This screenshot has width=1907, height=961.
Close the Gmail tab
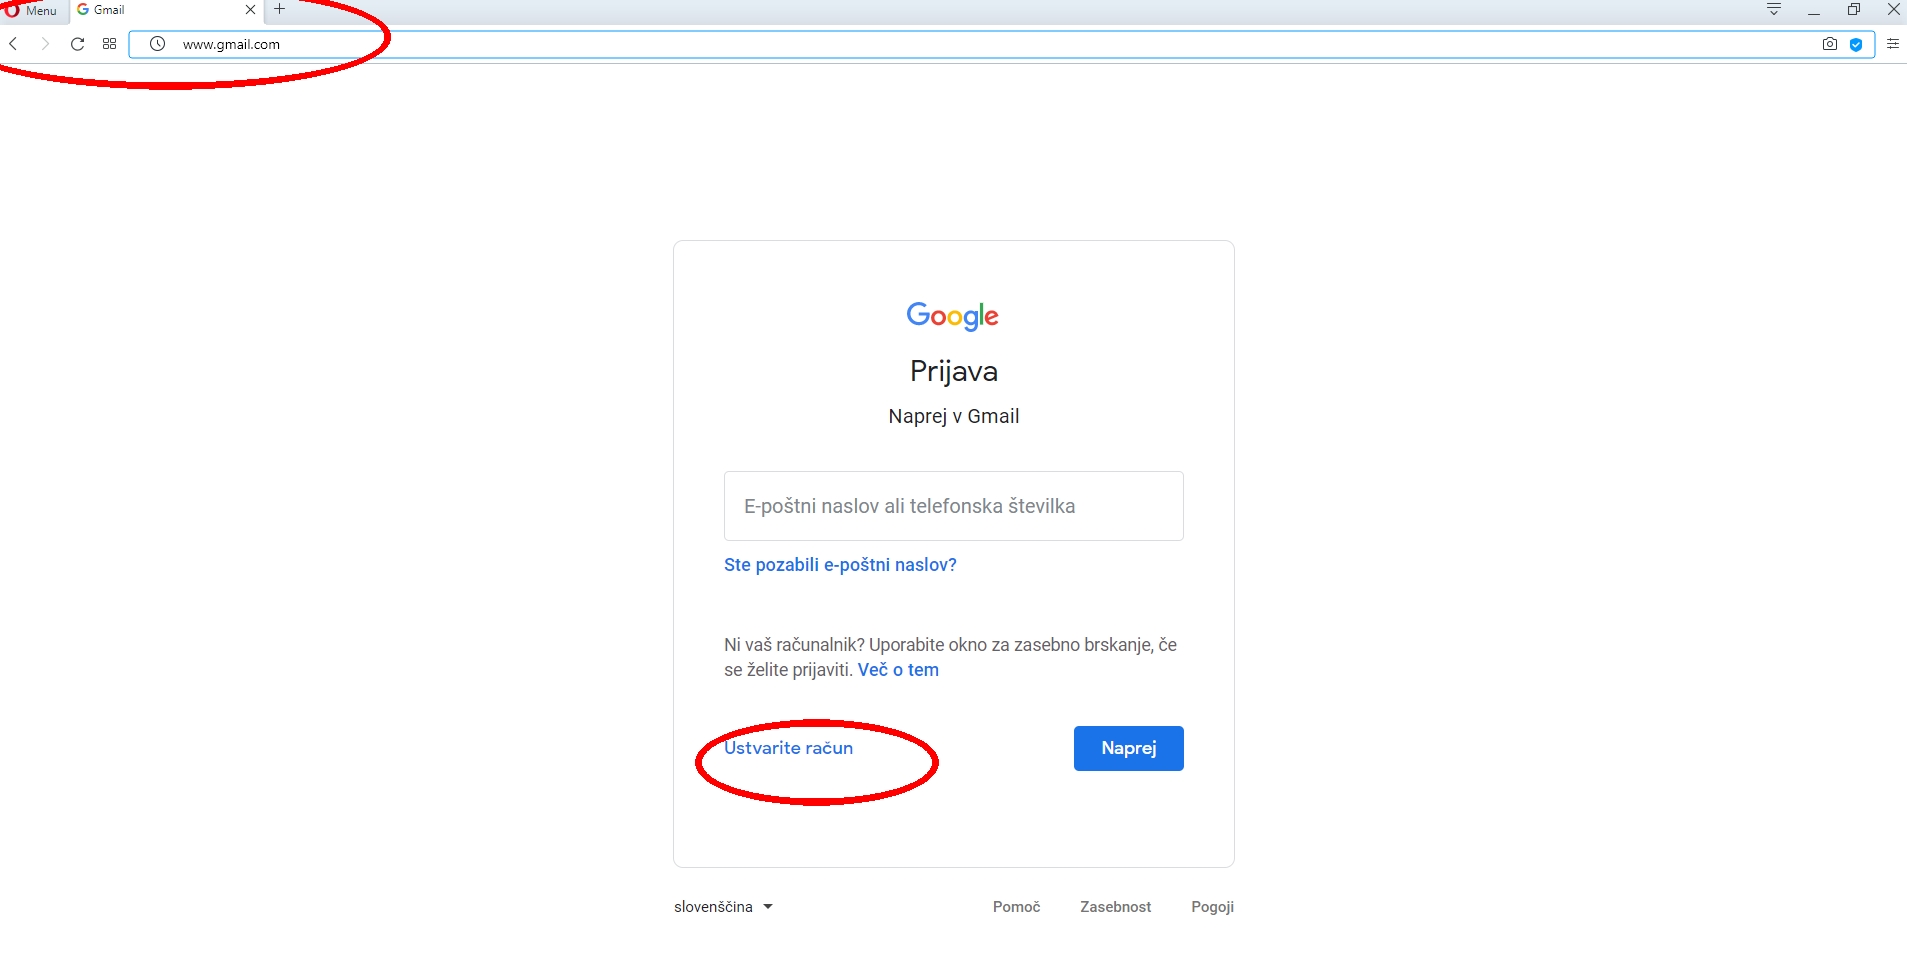pos(250,10)
